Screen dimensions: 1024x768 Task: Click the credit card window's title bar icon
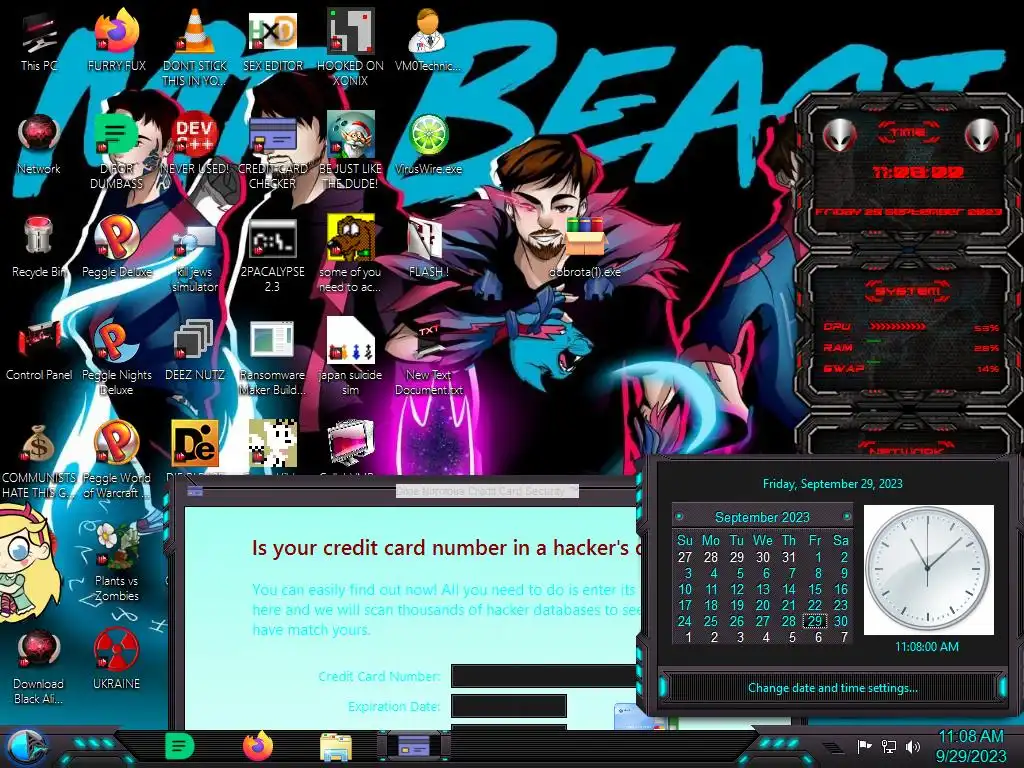195,490
